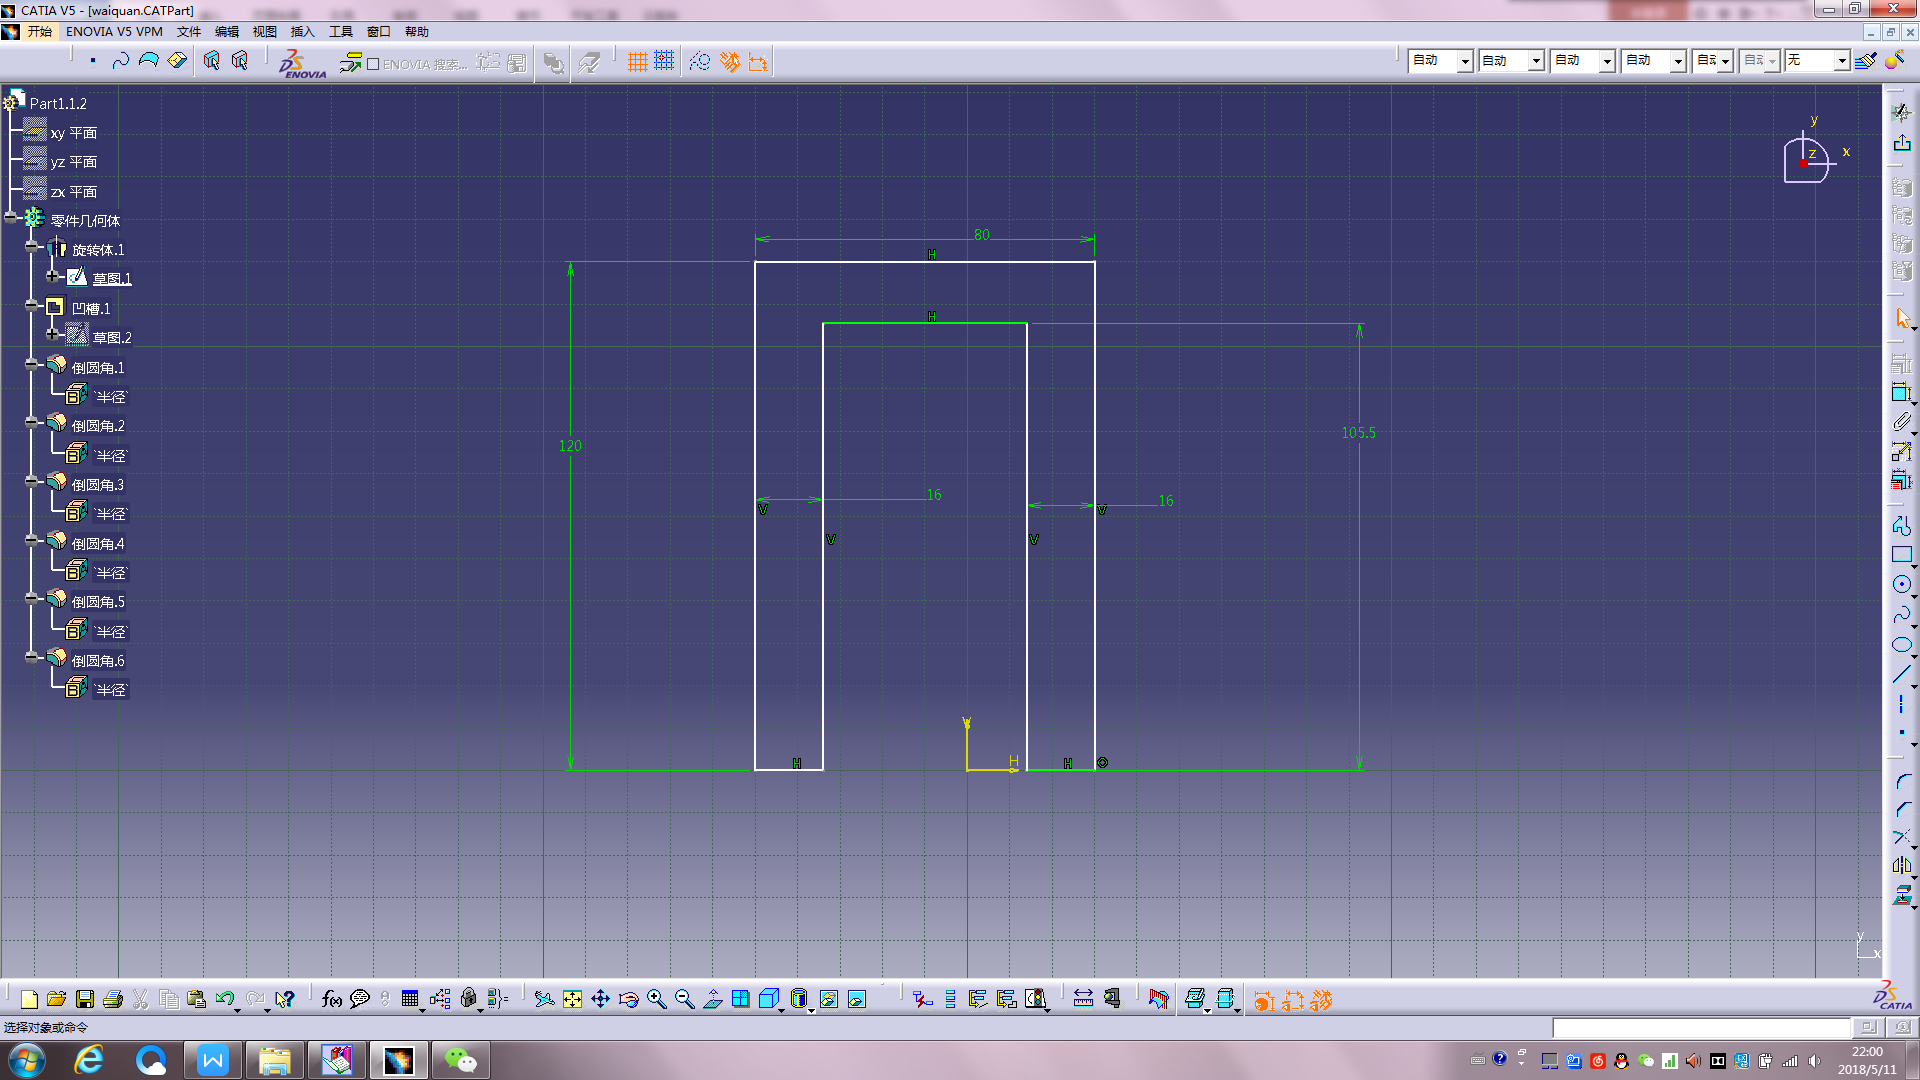This screenshot has width=1920, height=1080.
Task: Select the Rectangle profile tool
Action: pos(1901,555)
